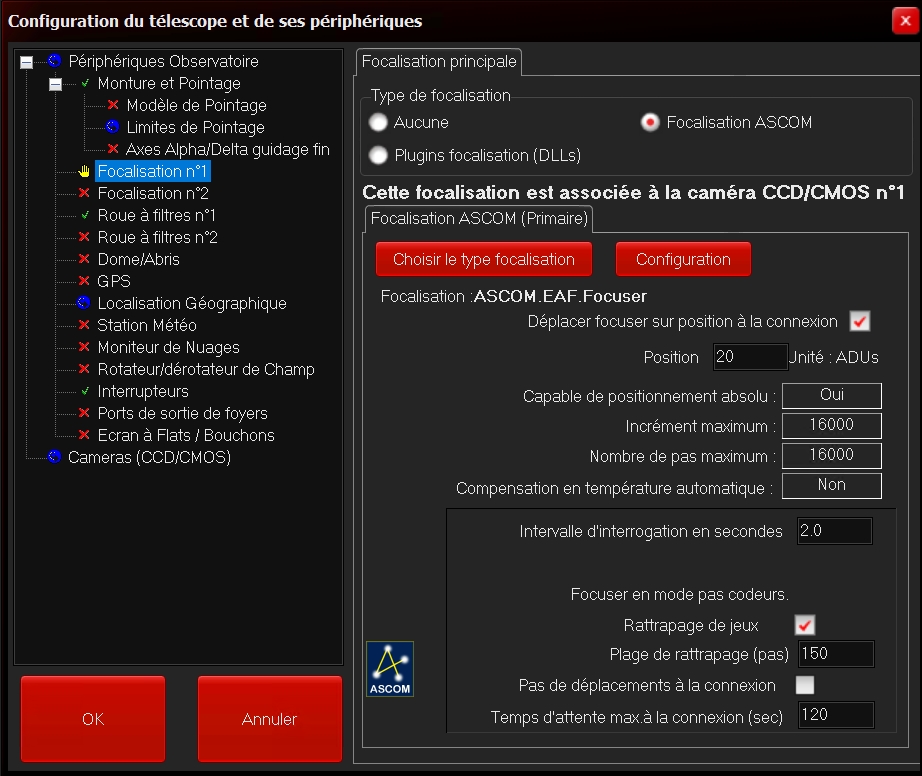Screen dimensions: 922x776
Task: Click the red Configuration button
Action: (x=683, y=259)
